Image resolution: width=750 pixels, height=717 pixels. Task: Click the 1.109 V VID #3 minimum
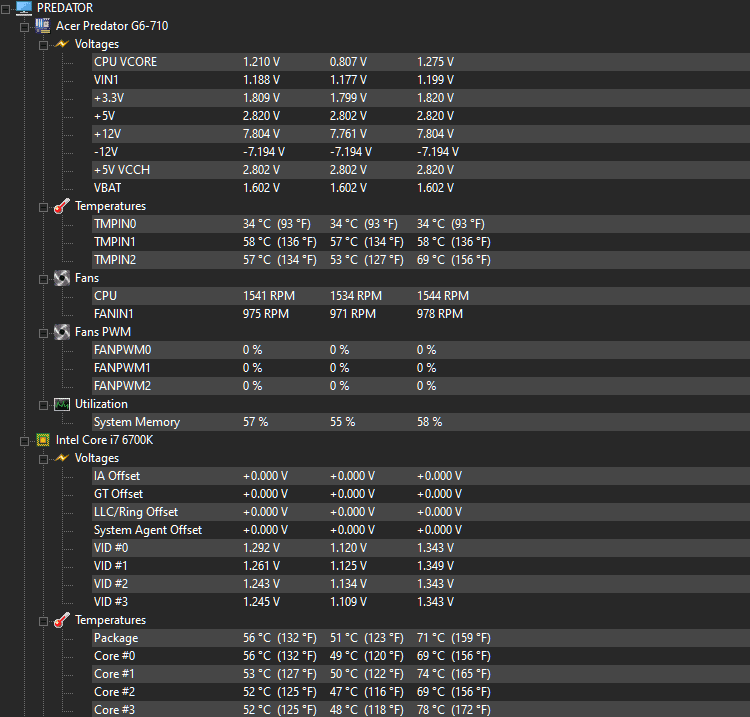coord(348,602)
